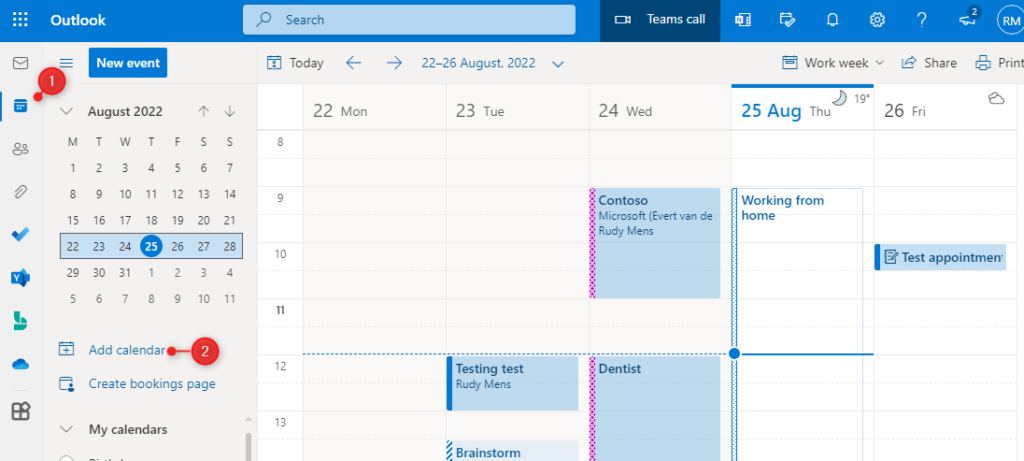Open the notifications bell
The width and height of the screenshot is (1024, 461).
click(x=832, y=20)
